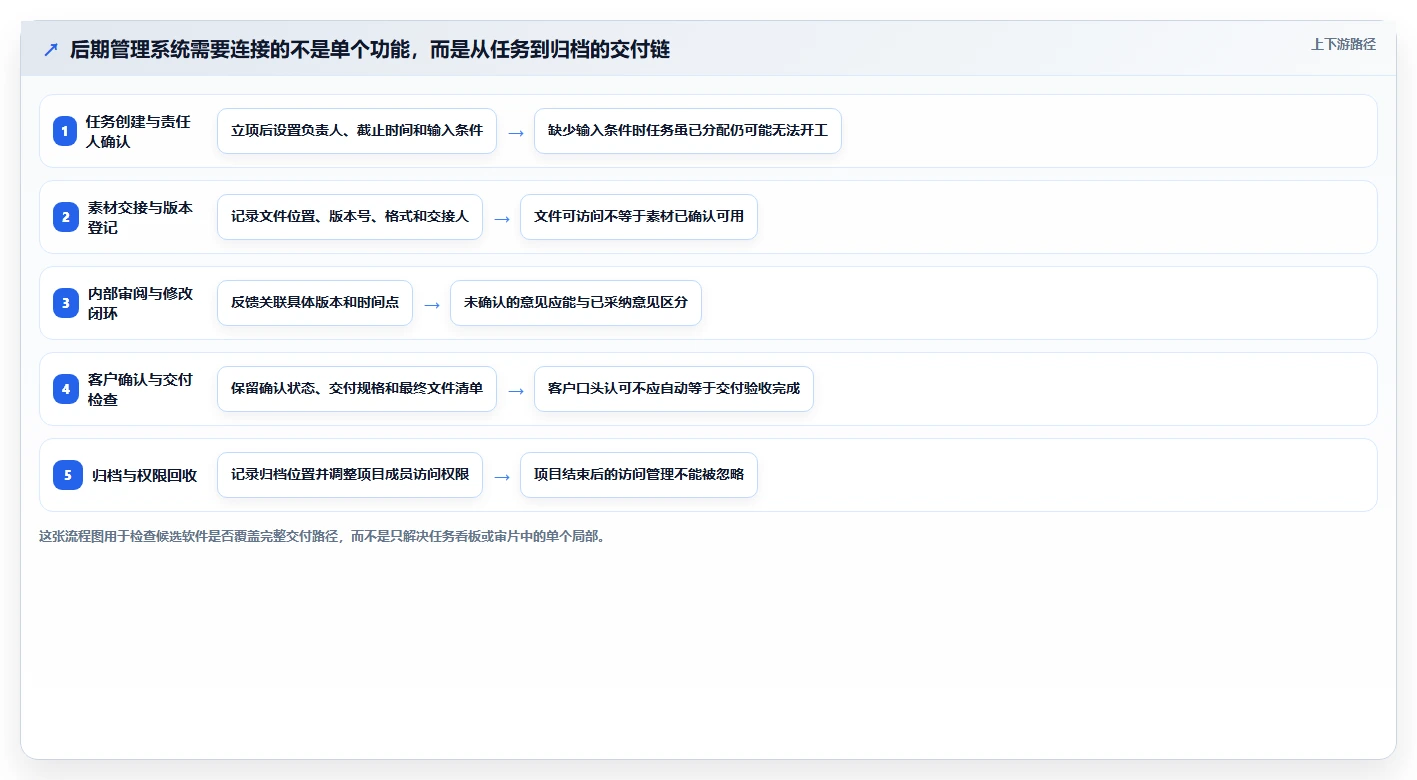Click the box 项目结束后的访问管理不能被忽略
Viewport: 1417px width, 780px height.
[639, 475]
